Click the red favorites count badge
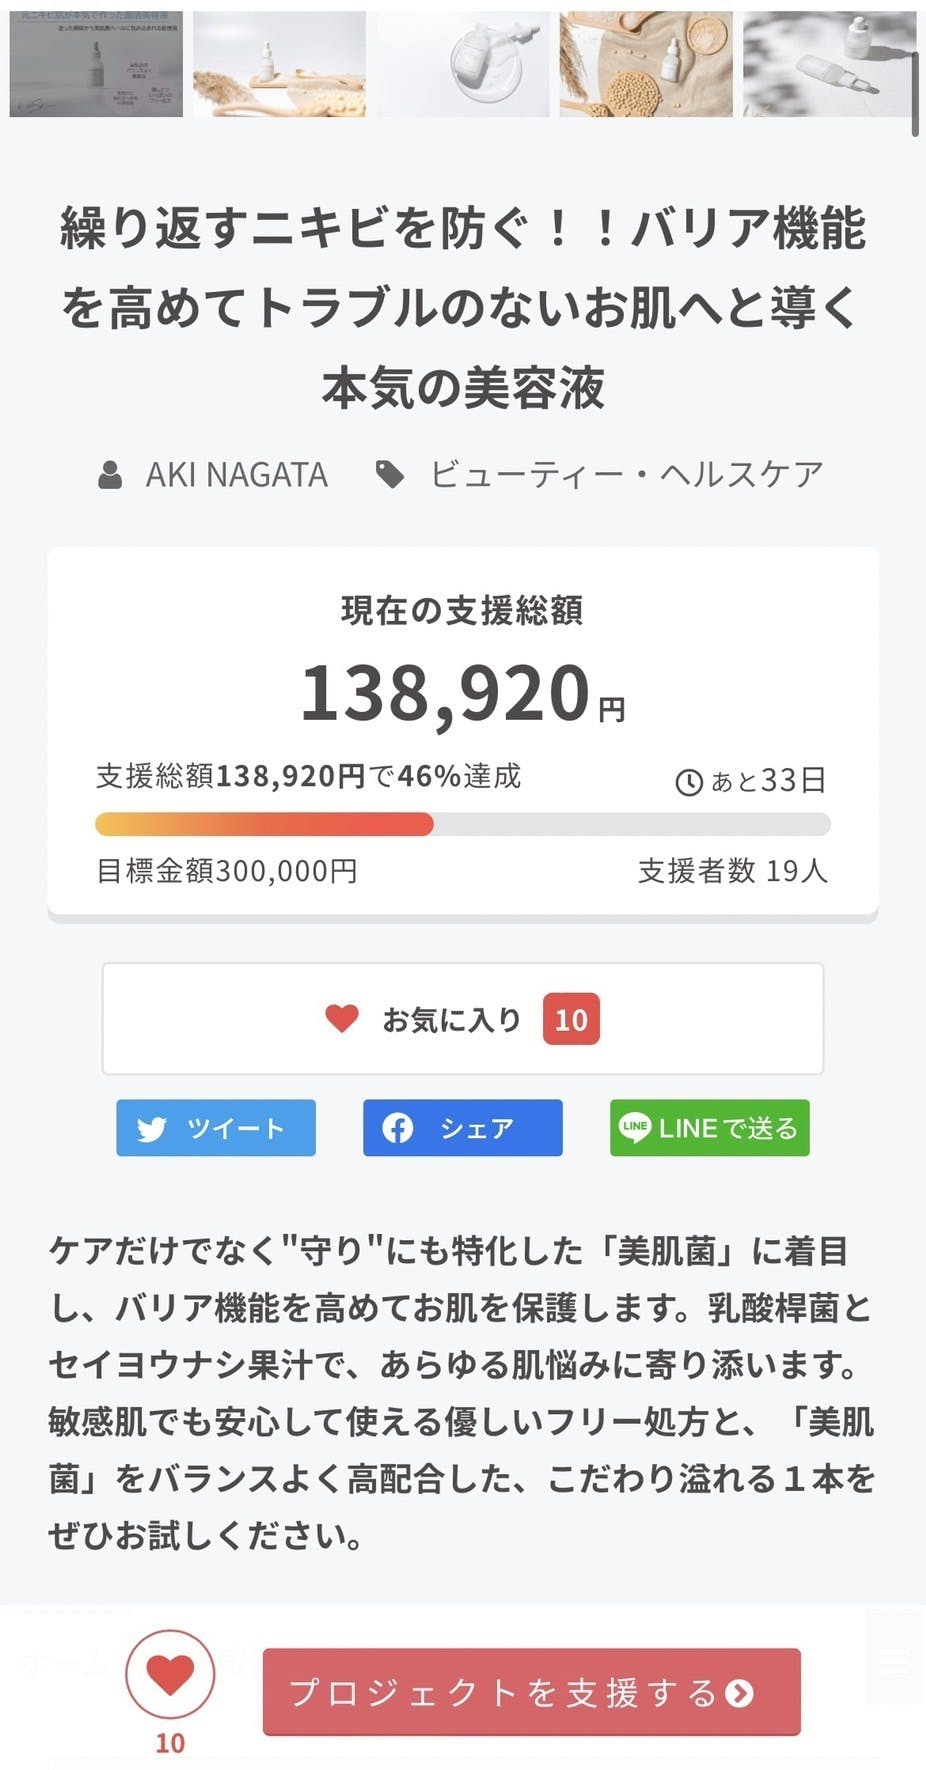 point(571,1019)
